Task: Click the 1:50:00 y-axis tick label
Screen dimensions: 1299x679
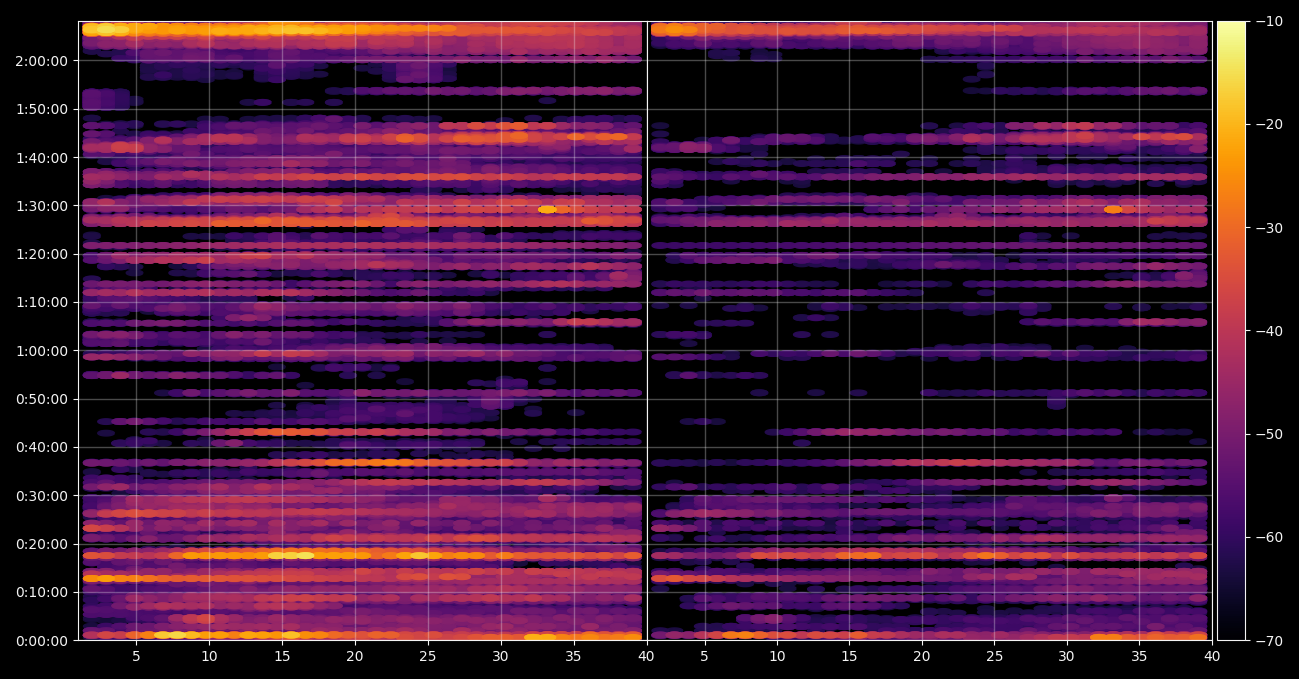Action: pyautogui.click(x=42, y=109)
